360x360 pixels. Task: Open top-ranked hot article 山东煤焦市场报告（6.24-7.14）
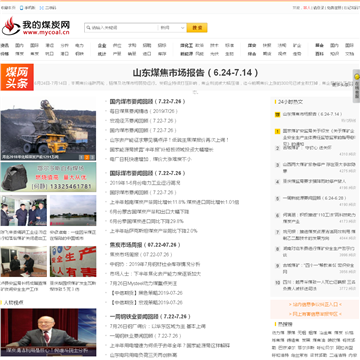pos(313,114)
